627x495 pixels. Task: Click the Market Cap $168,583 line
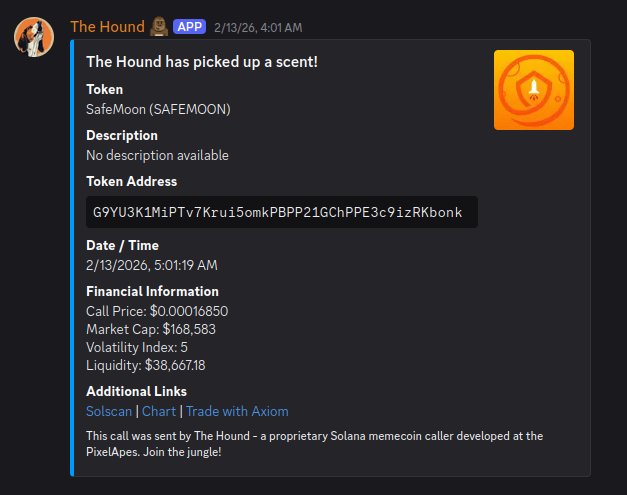click(151, 329)
